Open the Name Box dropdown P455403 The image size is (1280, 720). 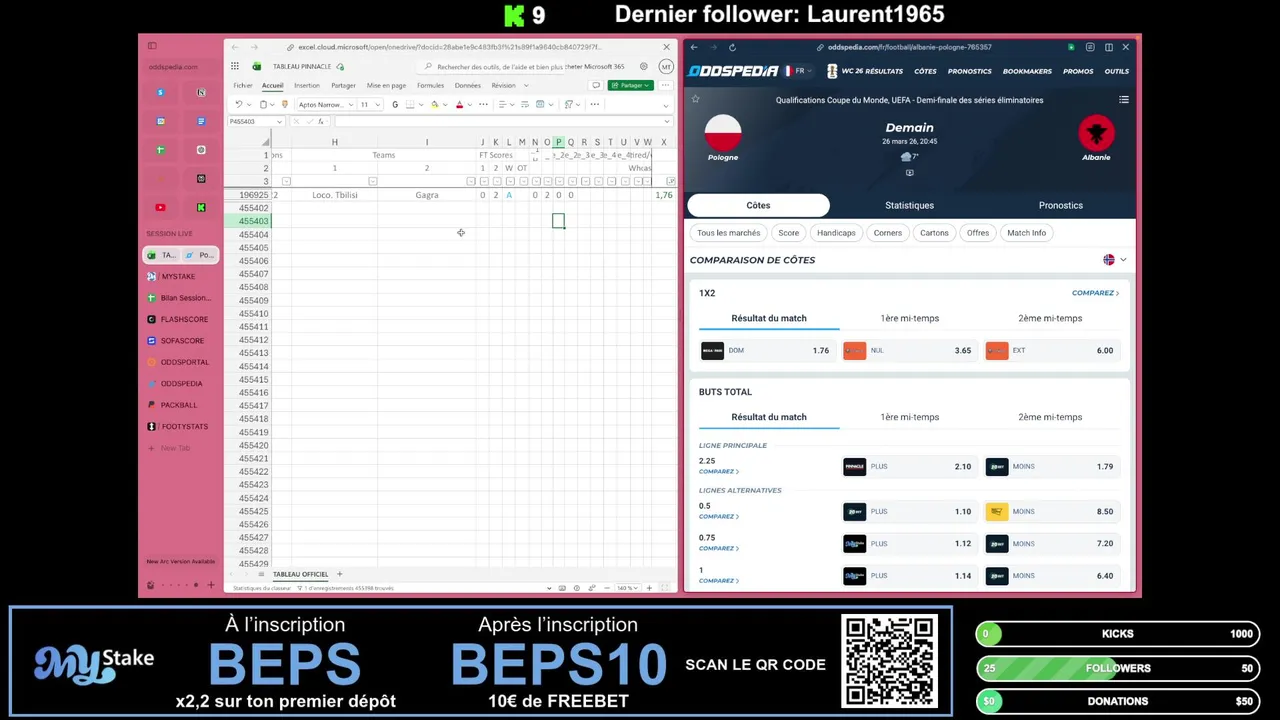(279, 122)
